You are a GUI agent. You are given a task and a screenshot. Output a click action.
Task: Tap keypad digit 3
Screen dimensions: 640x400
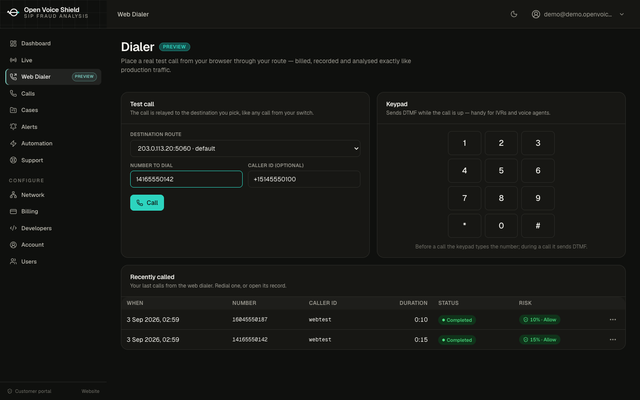coord(538,143)
